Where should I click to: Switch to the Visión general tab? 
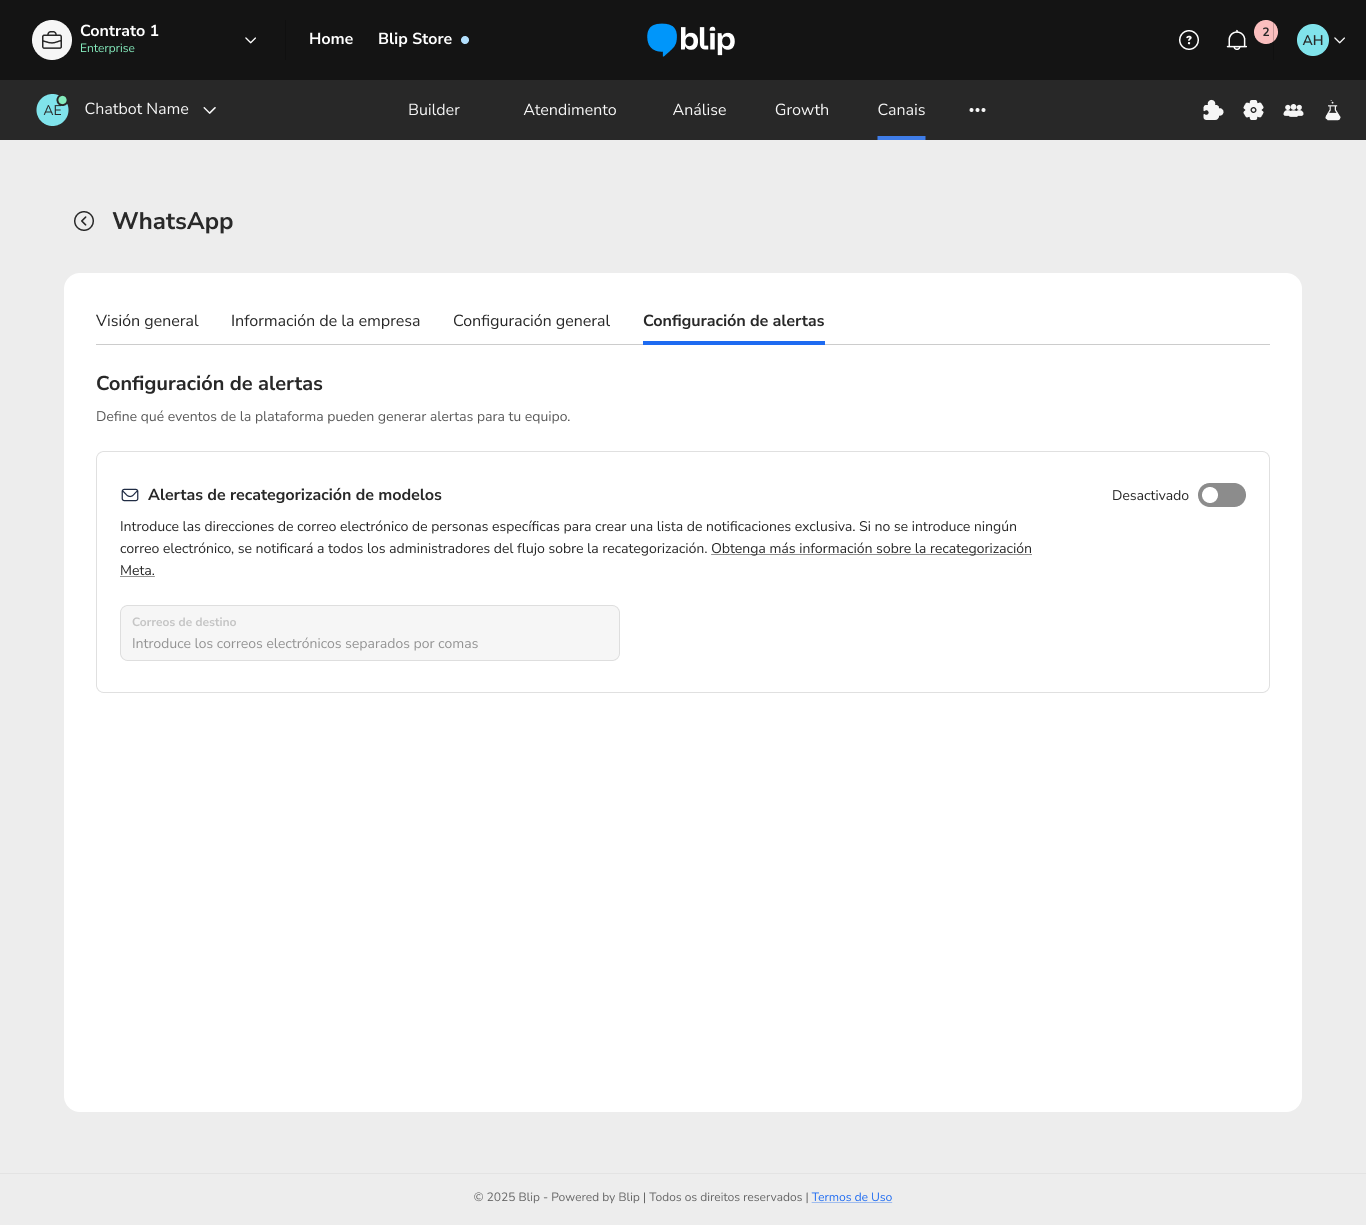tap(147, 321)
